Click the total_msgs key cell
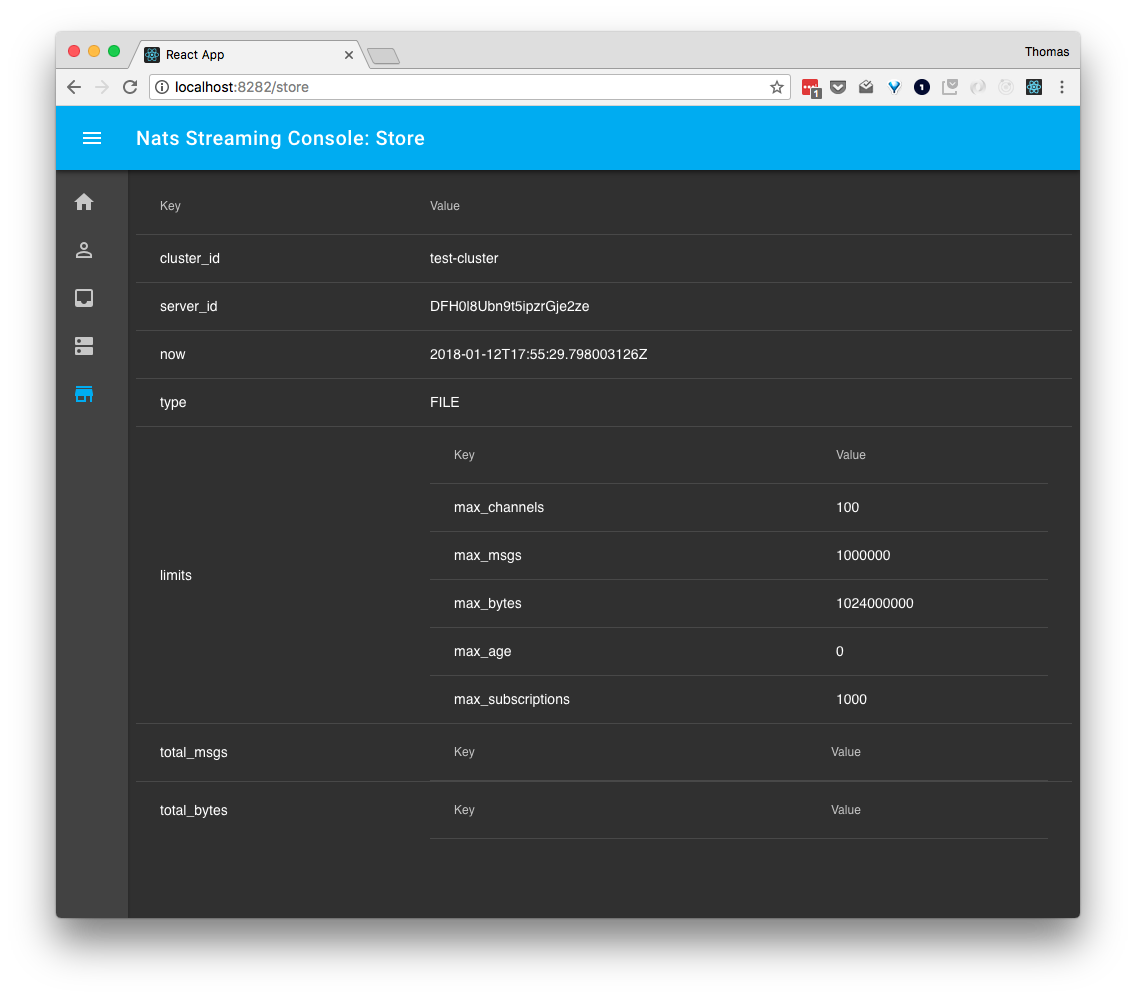1136x998 pixels. tap(193, 752)
